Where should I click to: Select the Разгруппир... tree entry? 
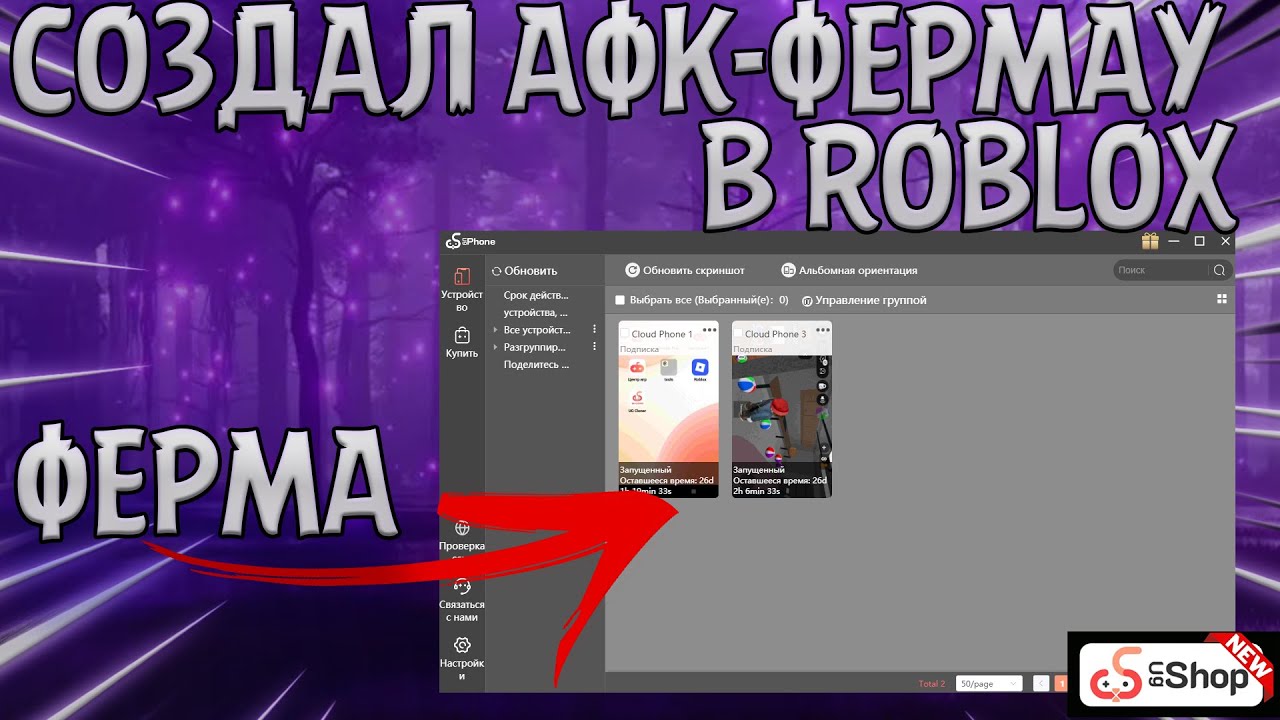coord(534,347)
